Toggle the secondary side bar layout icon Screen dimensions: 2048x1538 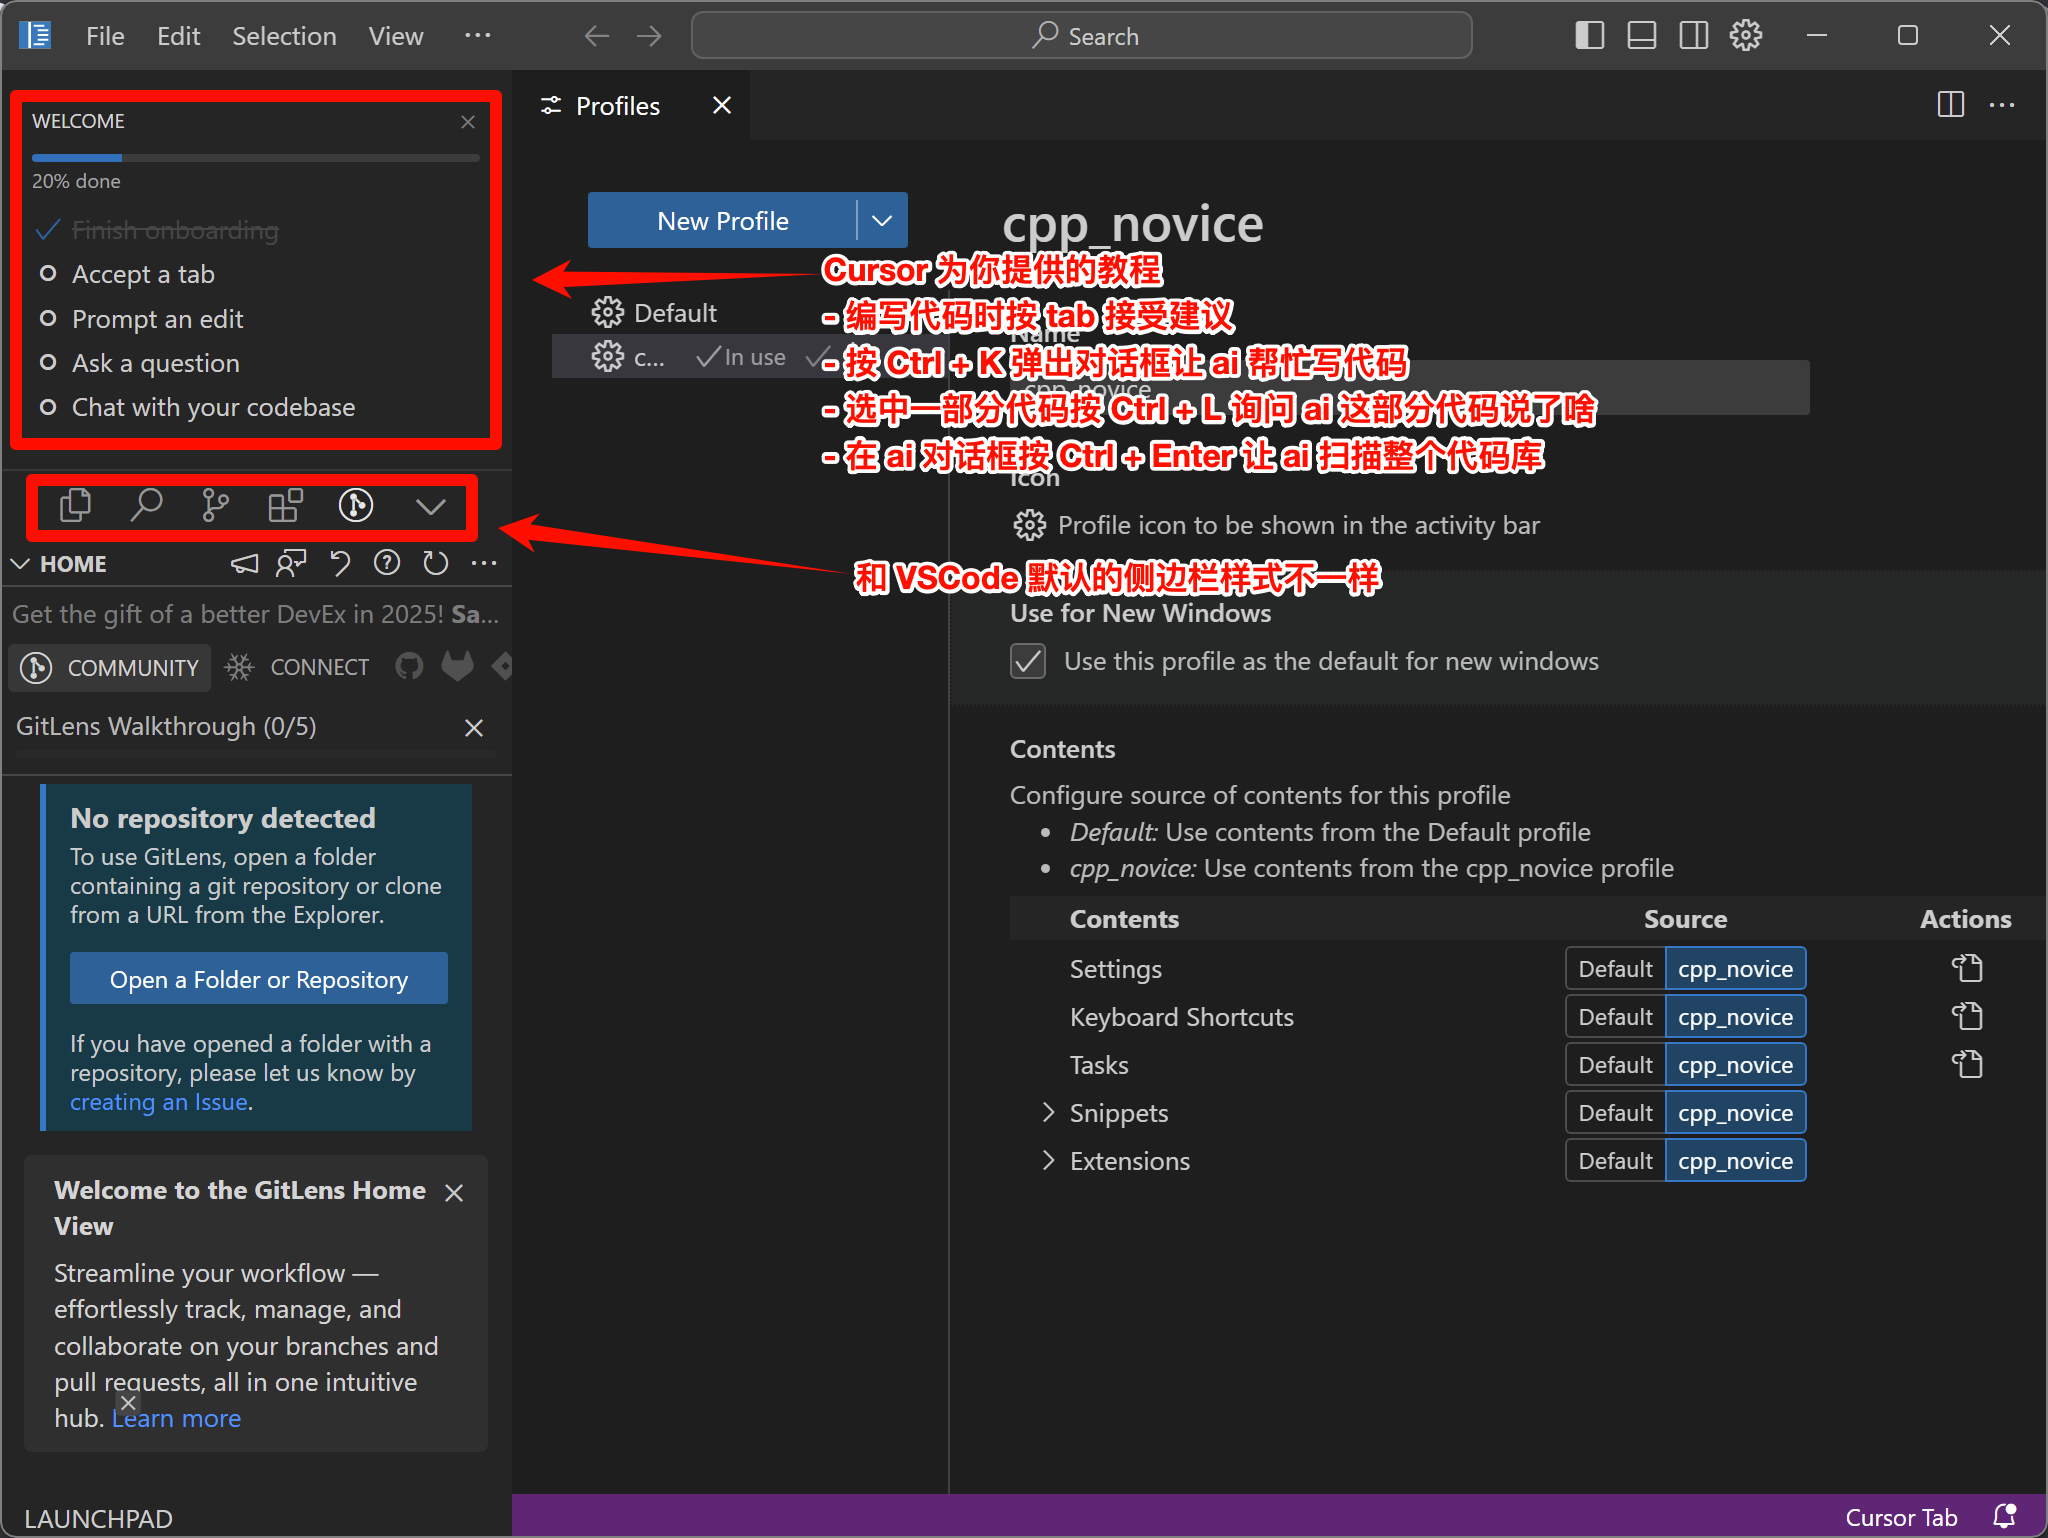[x=1693, y=36]
